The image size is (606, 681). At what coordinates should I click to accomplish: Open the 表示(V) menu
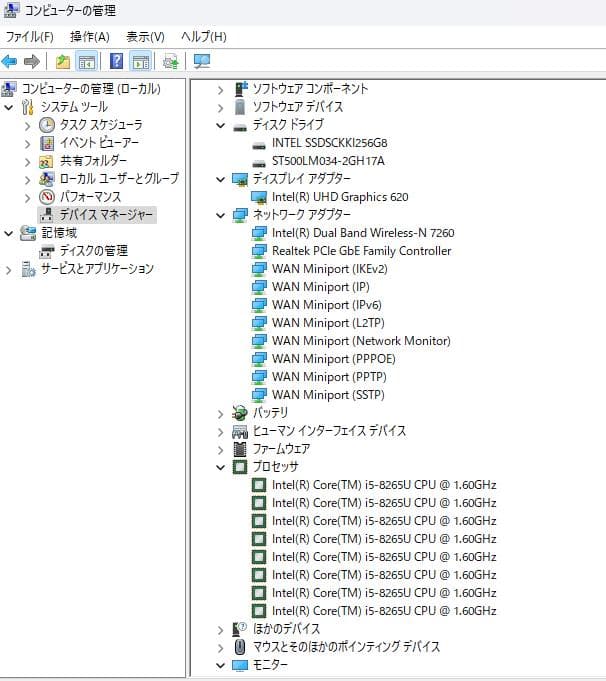pyautogui.click(x=145, y=37)
